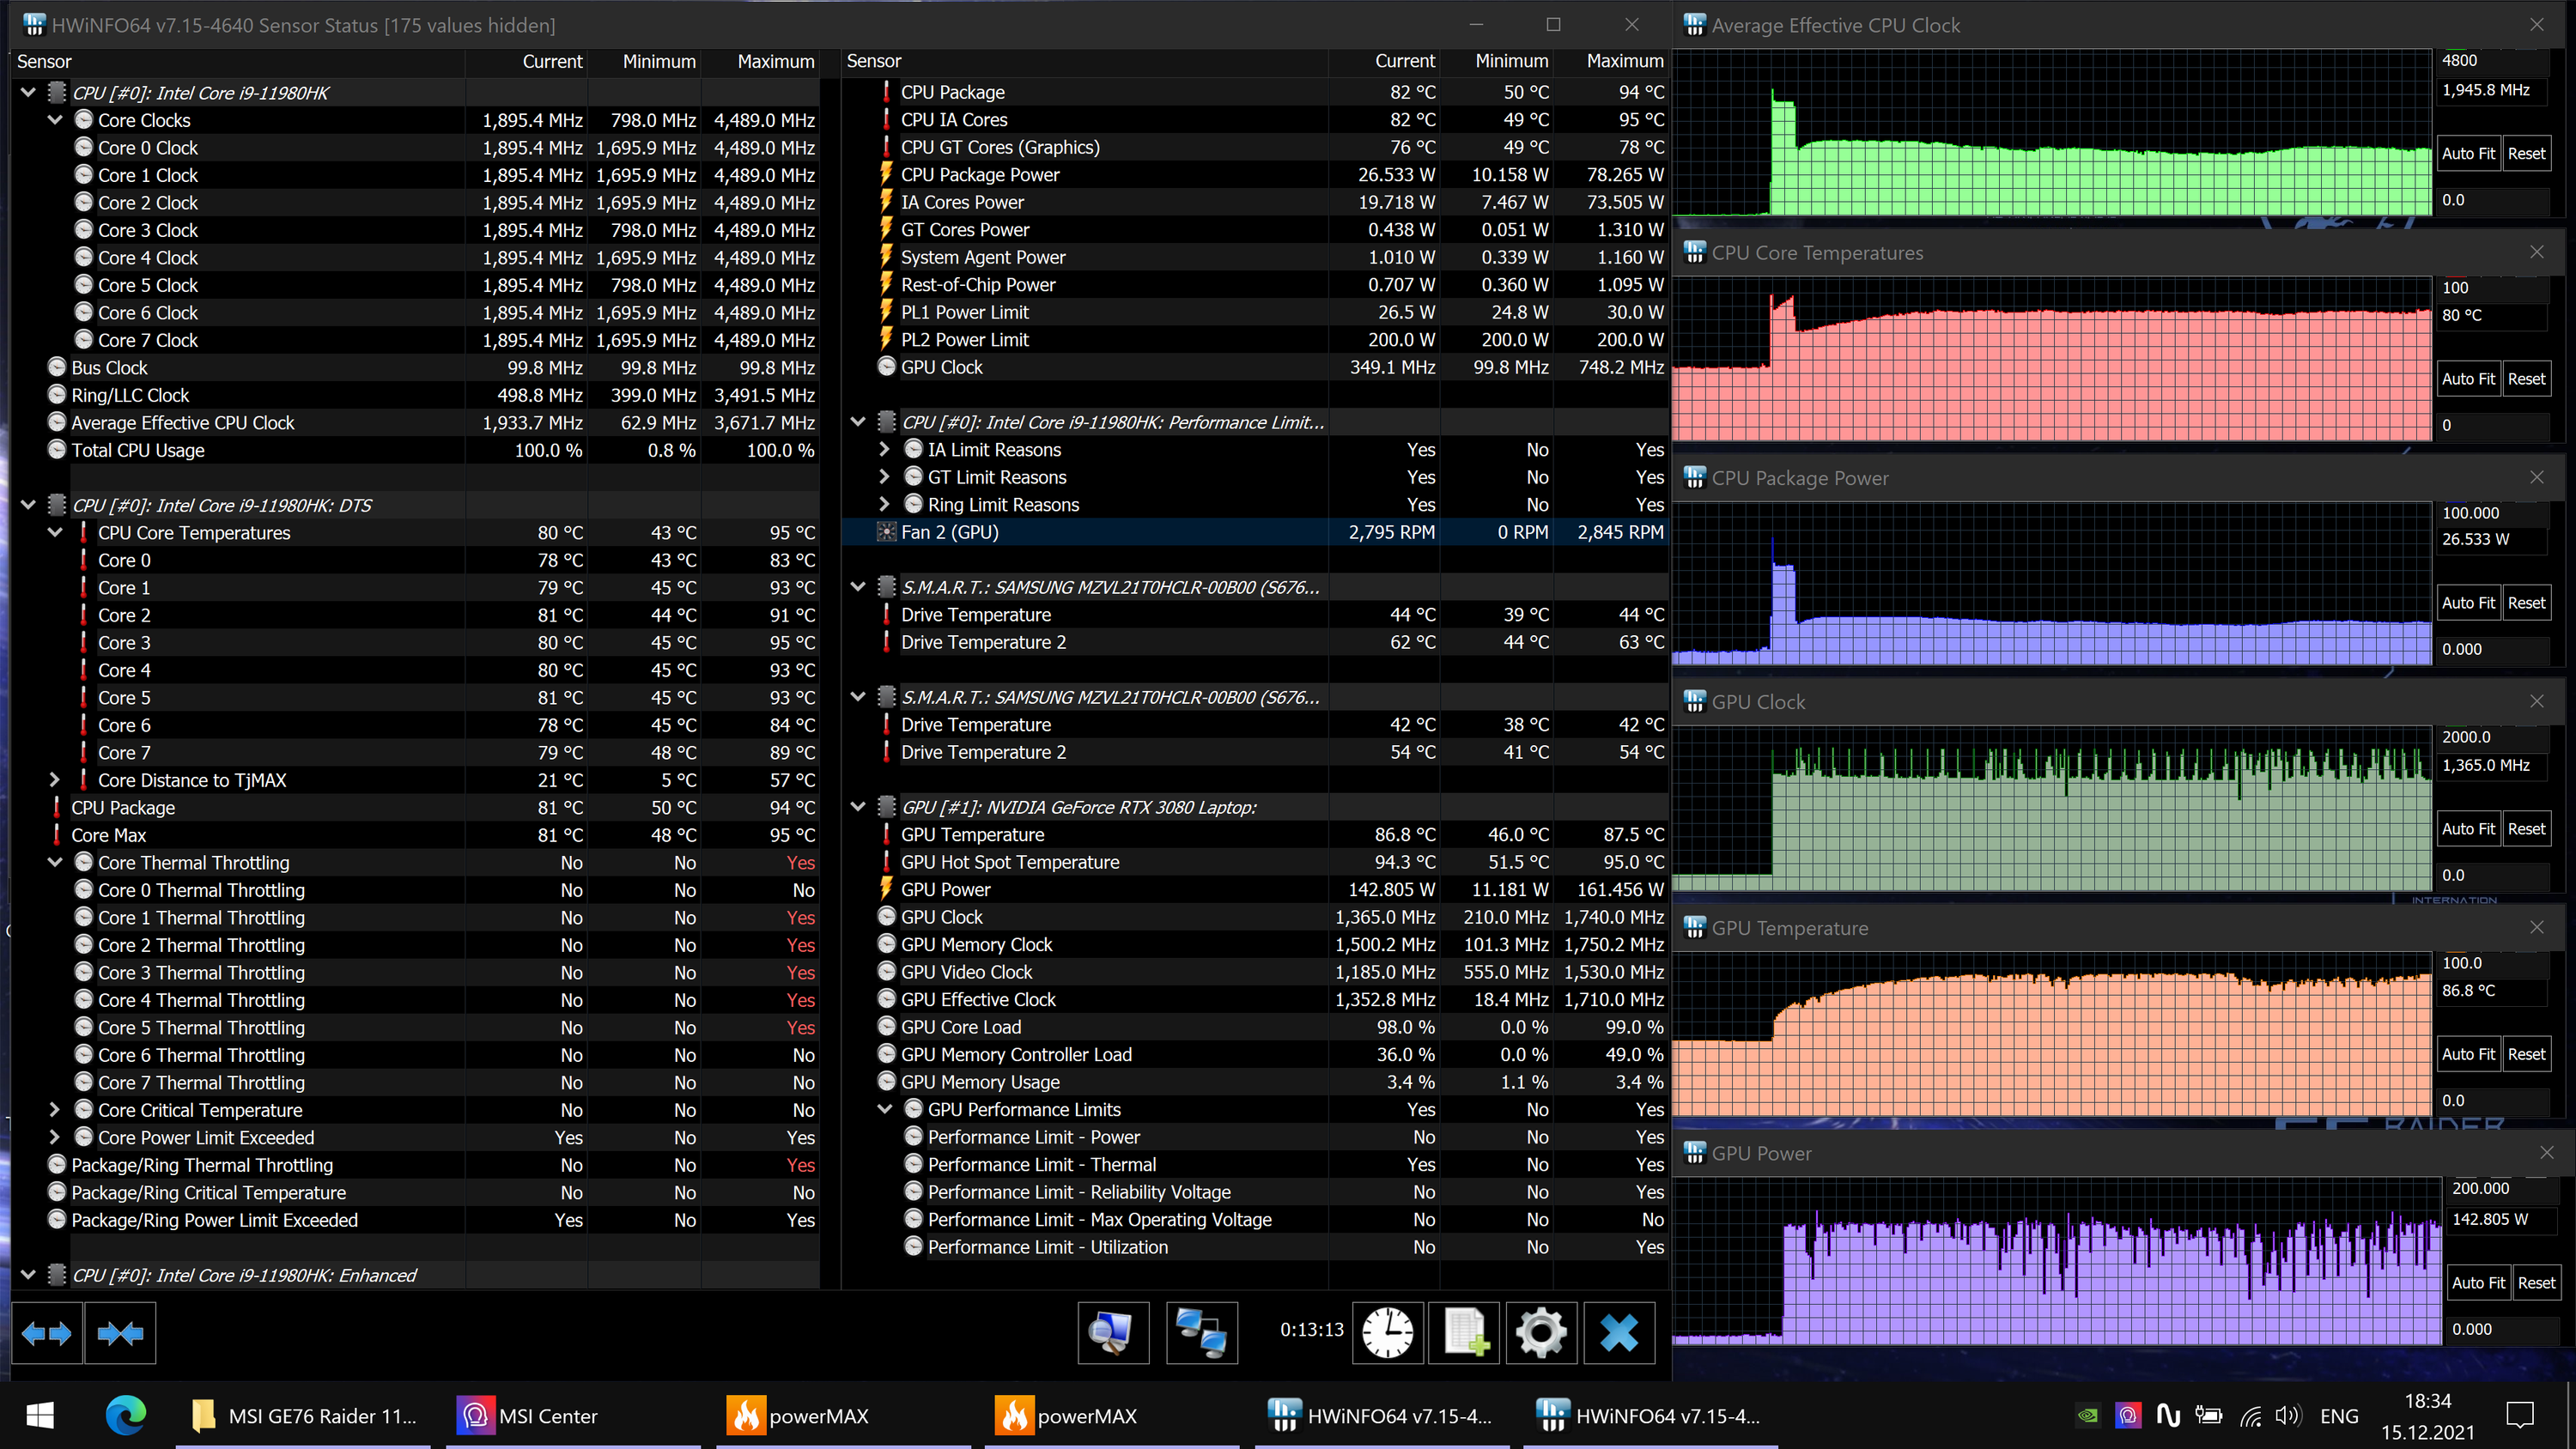Expand Core Distance to TjMAX
Image resolution: width=2576 pixels, height=1449 pixels.
[55, 780]
